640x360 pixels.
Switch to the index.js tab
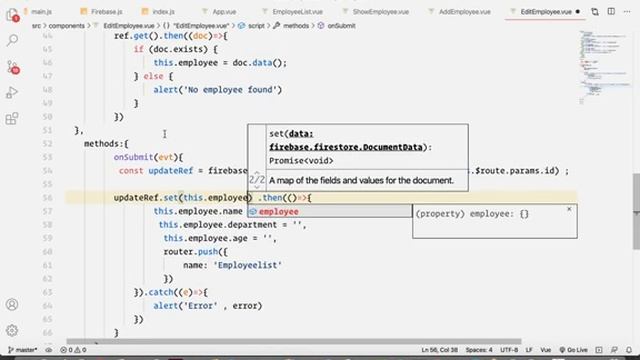point(158,12)
